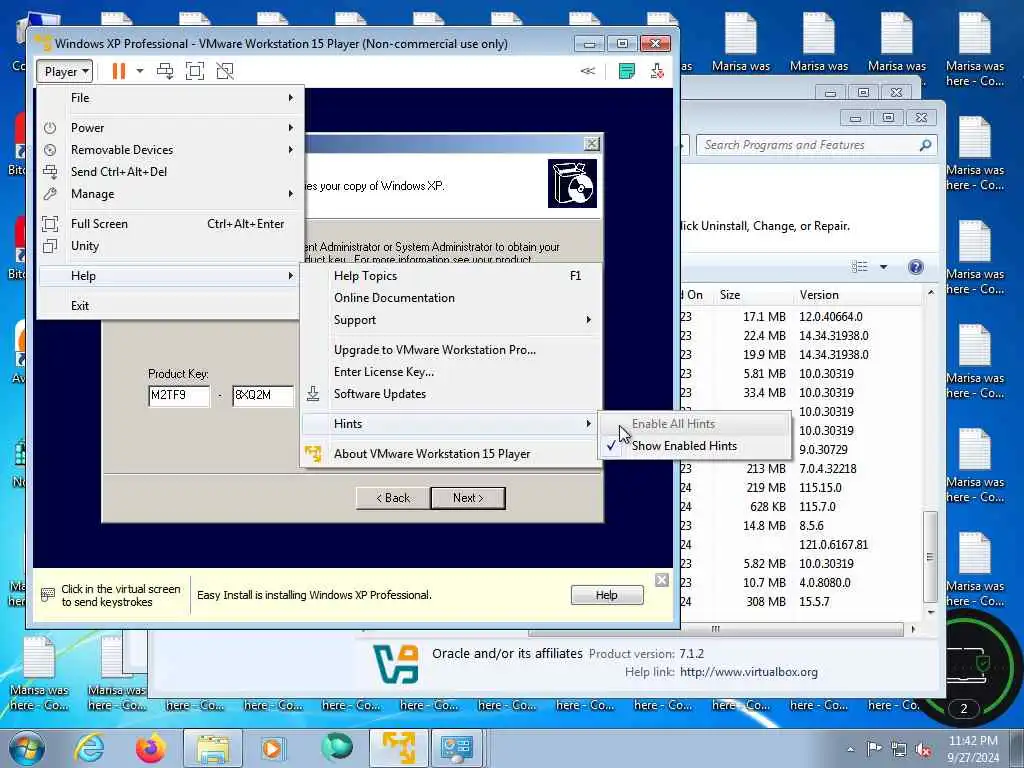Open the Manage submenu
This screenshot has width=1024, height=768.
[x=171, y=194]
